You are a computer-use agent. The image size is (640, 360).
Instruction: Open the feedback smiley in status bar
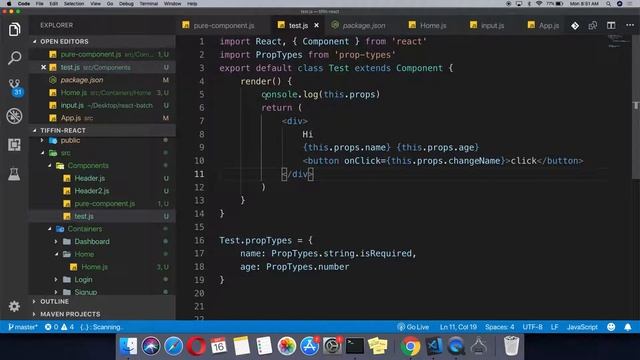(x=611, y=327)
